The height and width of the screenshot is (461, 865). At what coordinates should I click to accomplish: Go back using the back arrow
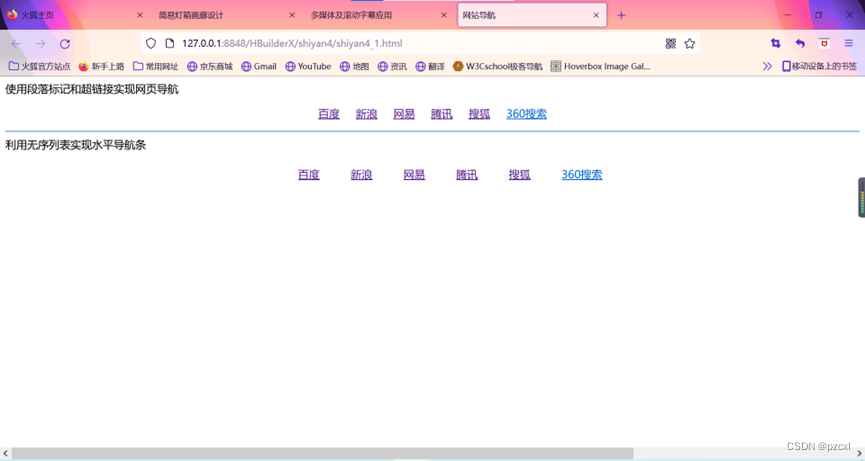pos(16,44)
